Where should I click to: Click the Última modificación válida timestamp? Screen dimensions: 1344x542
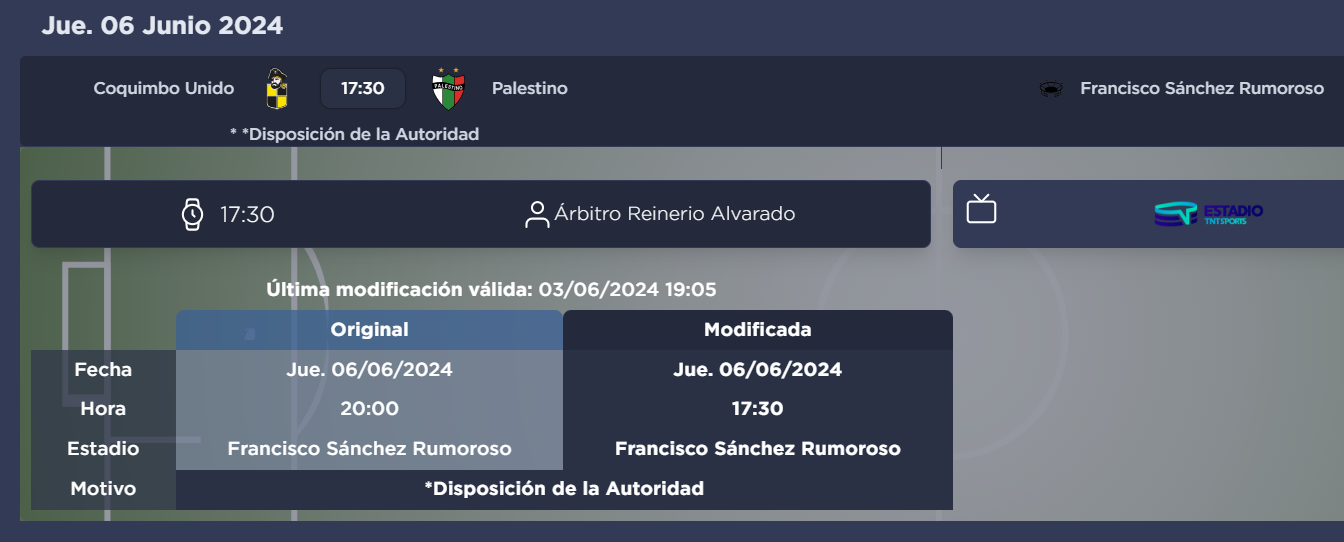pos(491,290)
